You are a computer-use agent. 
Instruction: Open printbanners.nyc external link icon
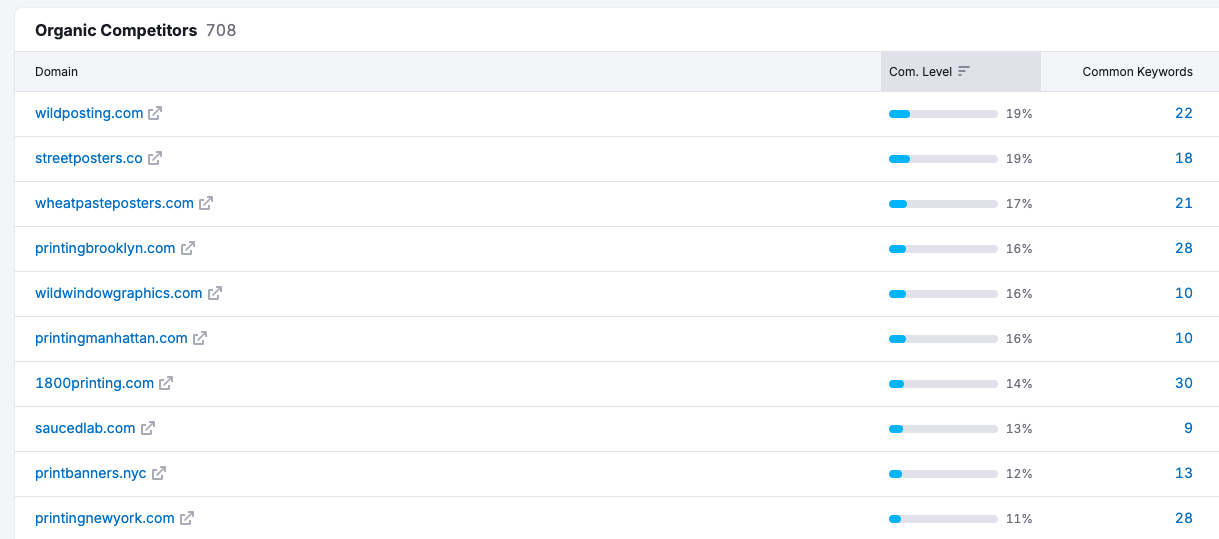click(x=159, y=474)
